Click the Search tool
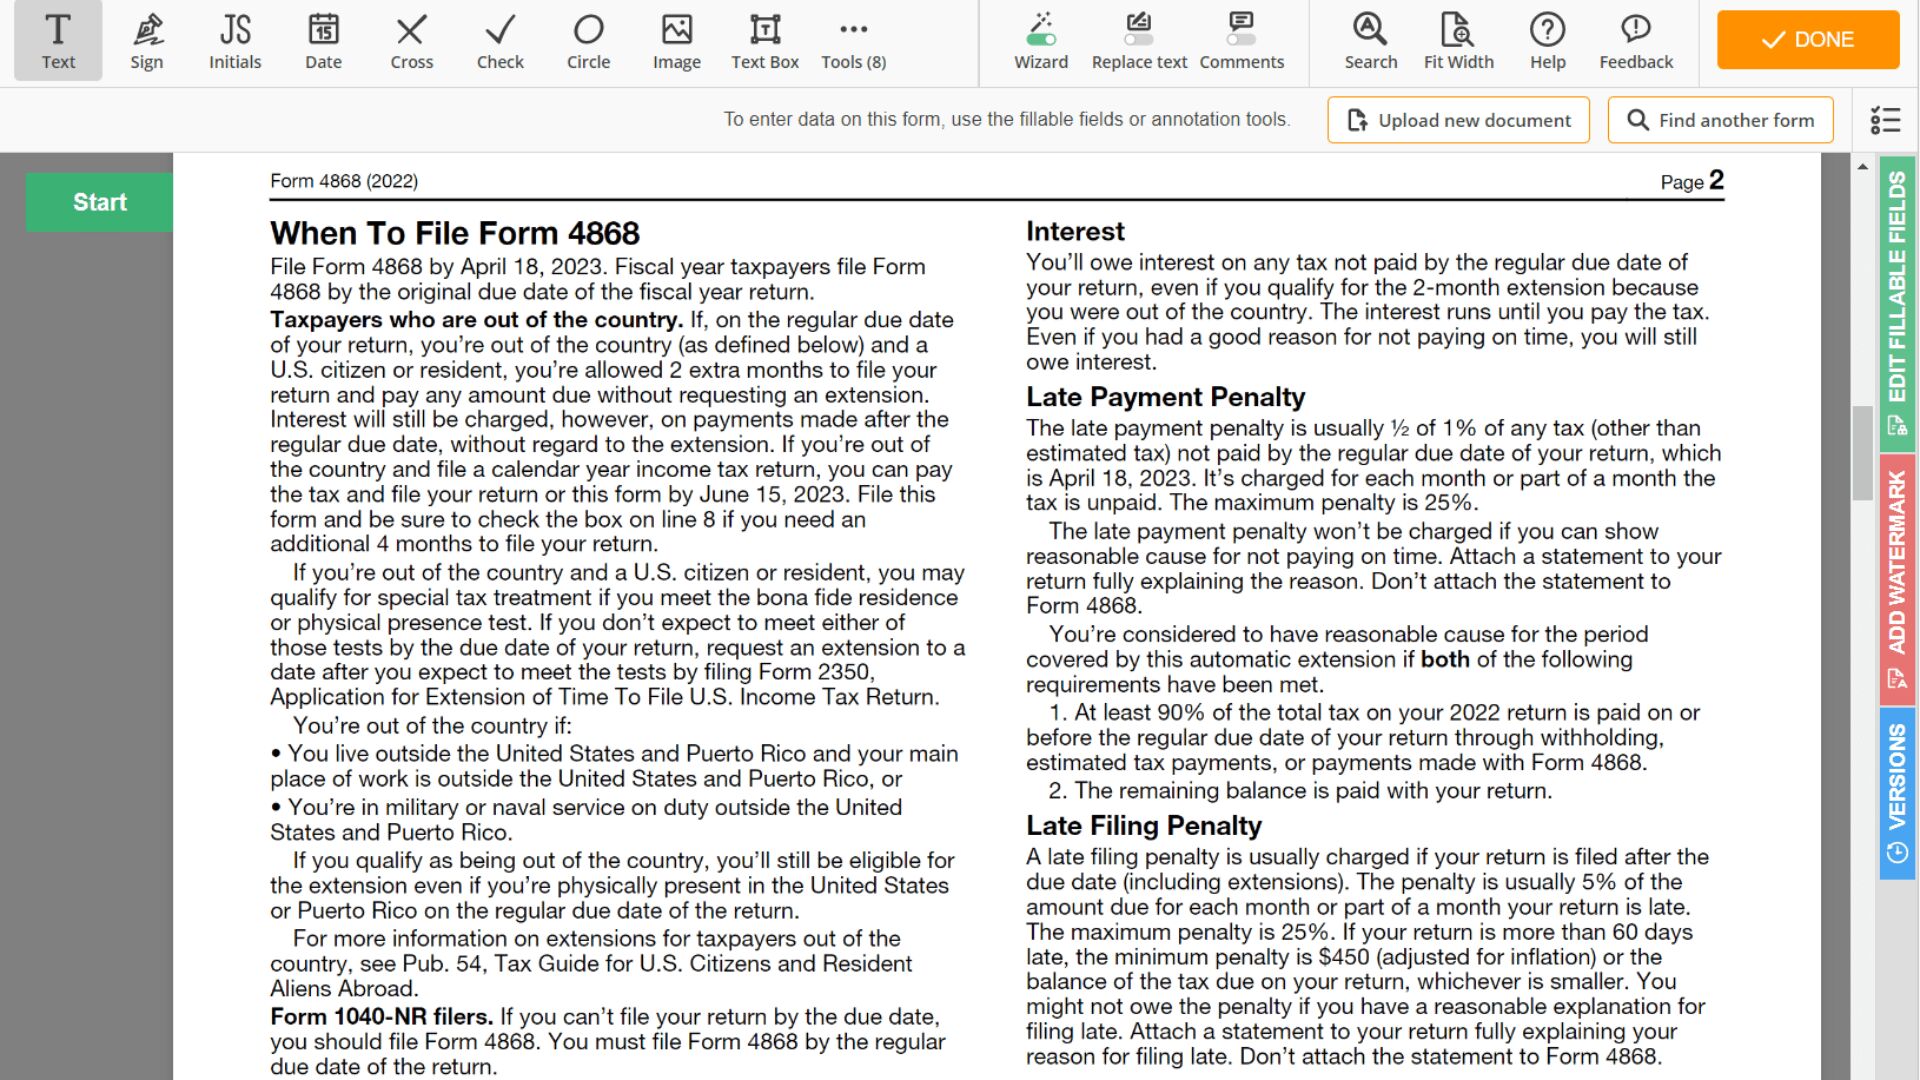 point(1371,40)
